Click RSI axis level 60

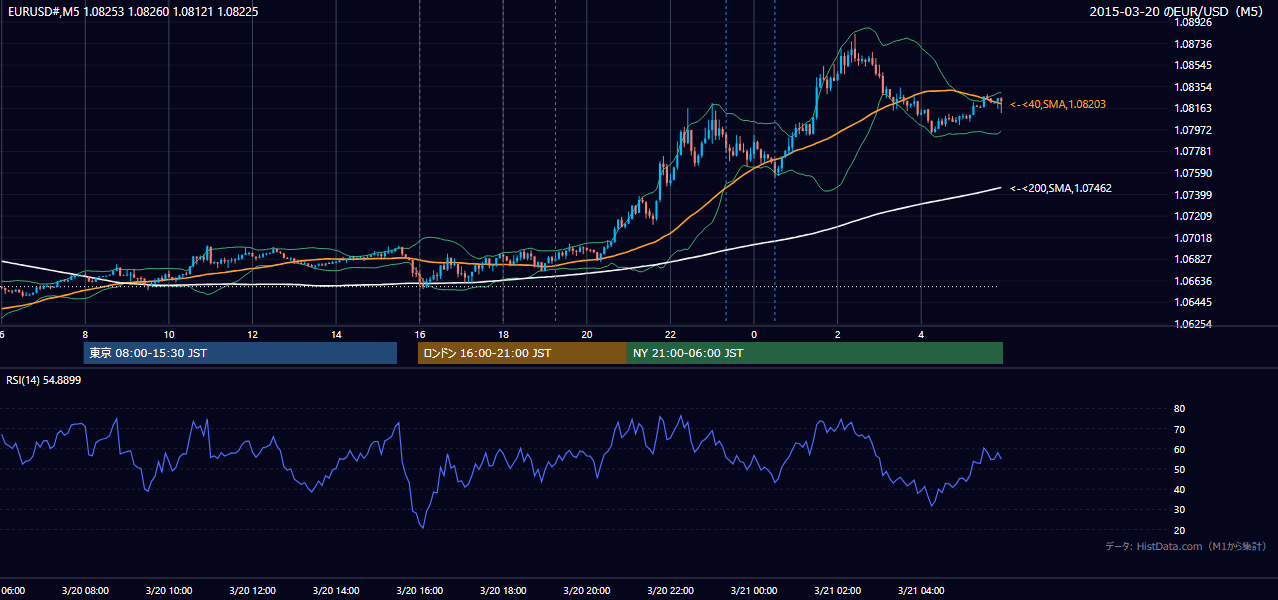click(x=1179, y=449)
